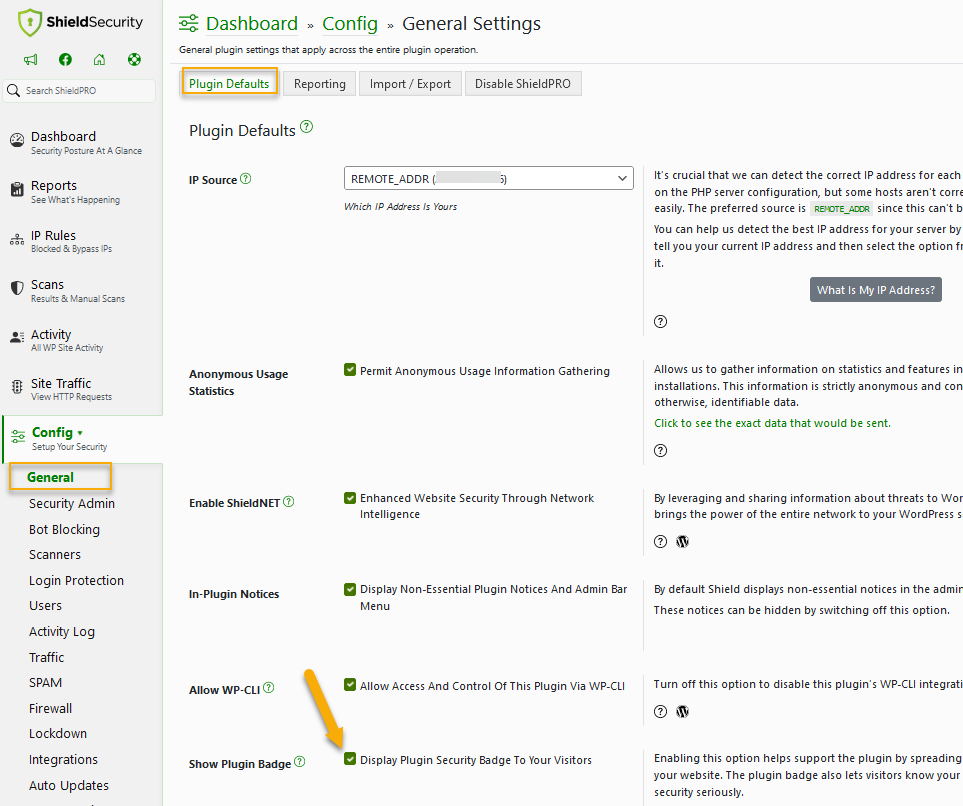Open the Disable ShieldPRO tab
Screen dimensions: 963x806
tap(523, 84)
